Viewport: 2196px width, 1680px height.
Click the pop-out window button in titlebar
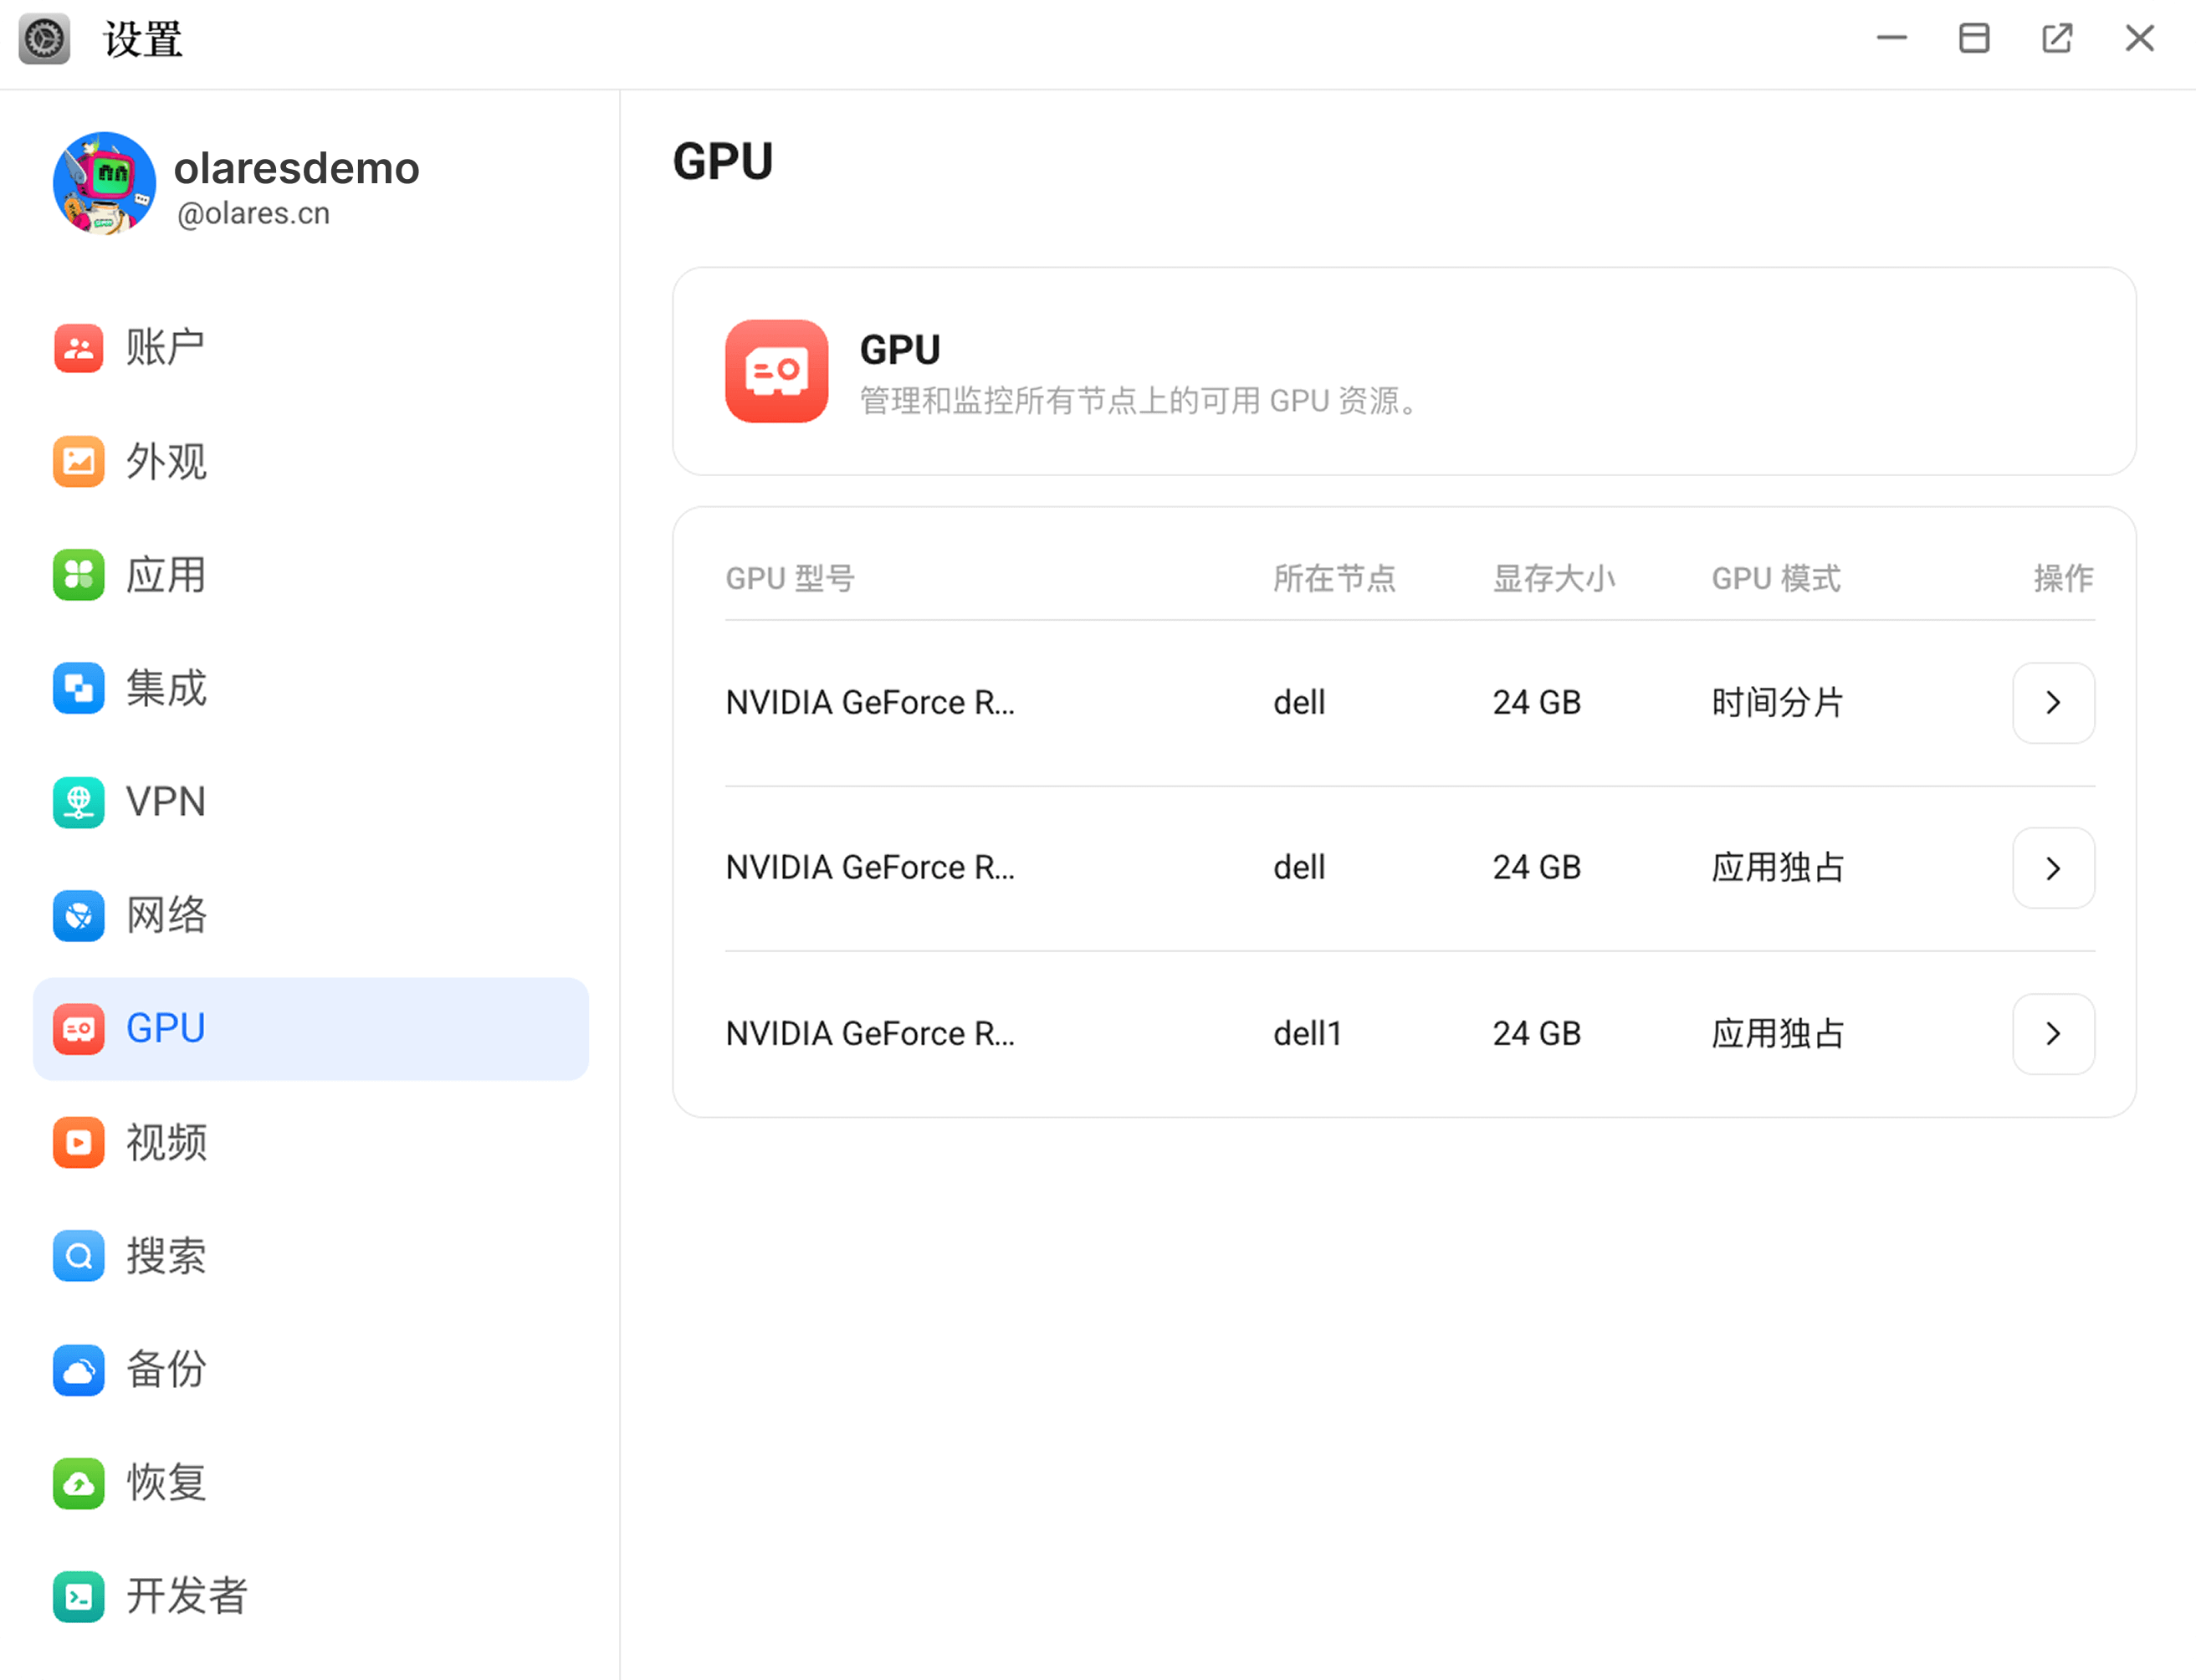[2056, 38]
